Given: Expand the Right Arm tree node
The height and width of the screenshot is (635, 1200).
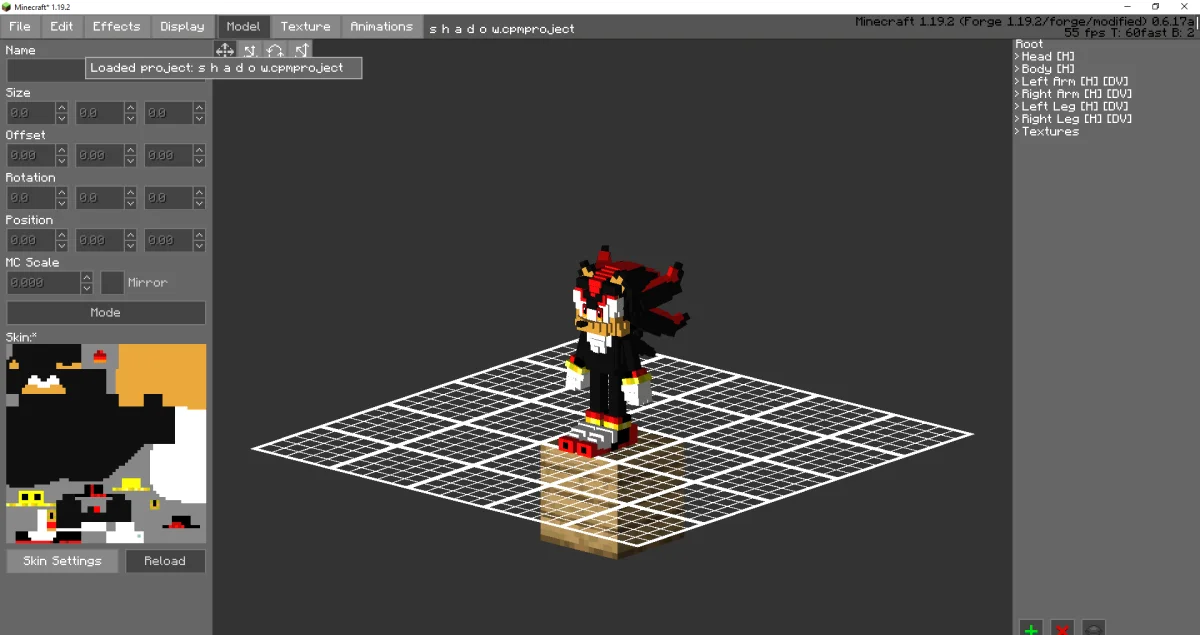Looking at the screenshot, I should pos(1017,94).
